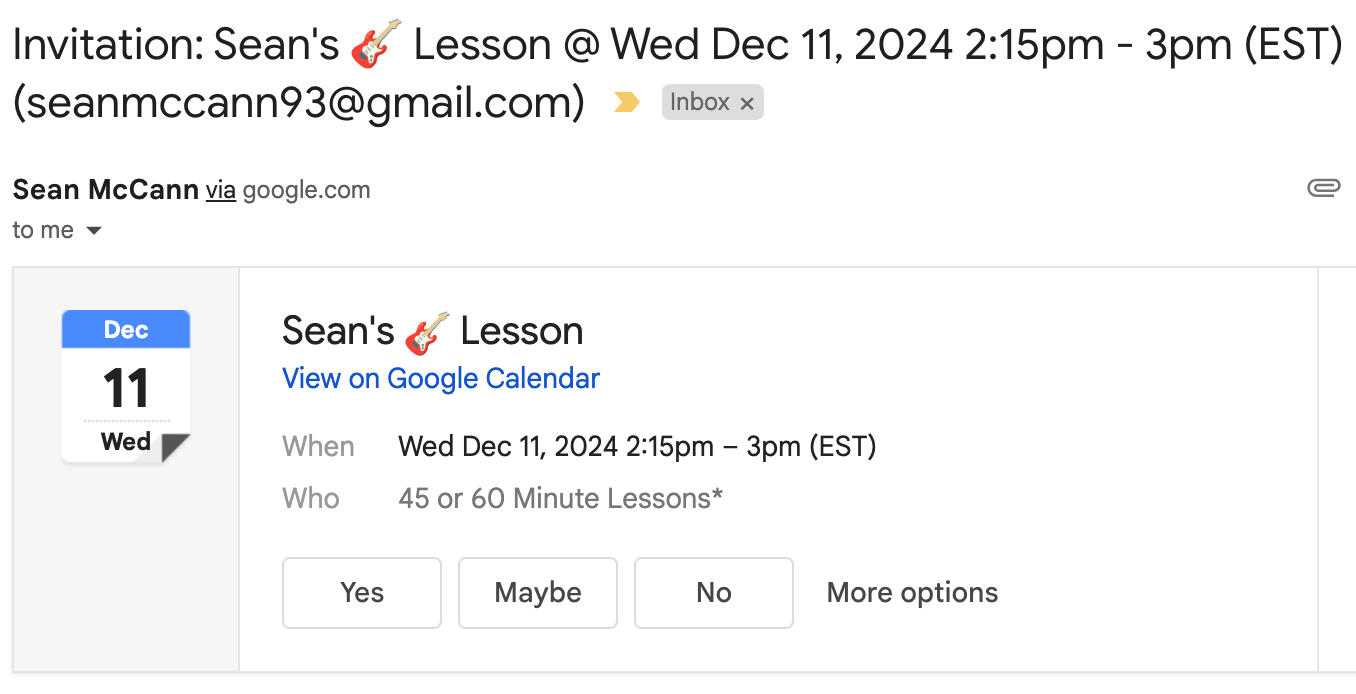This screenshot has height=694, width=1356.
Task: Click the Inbox label tag
Action: [x=699, y=102]
